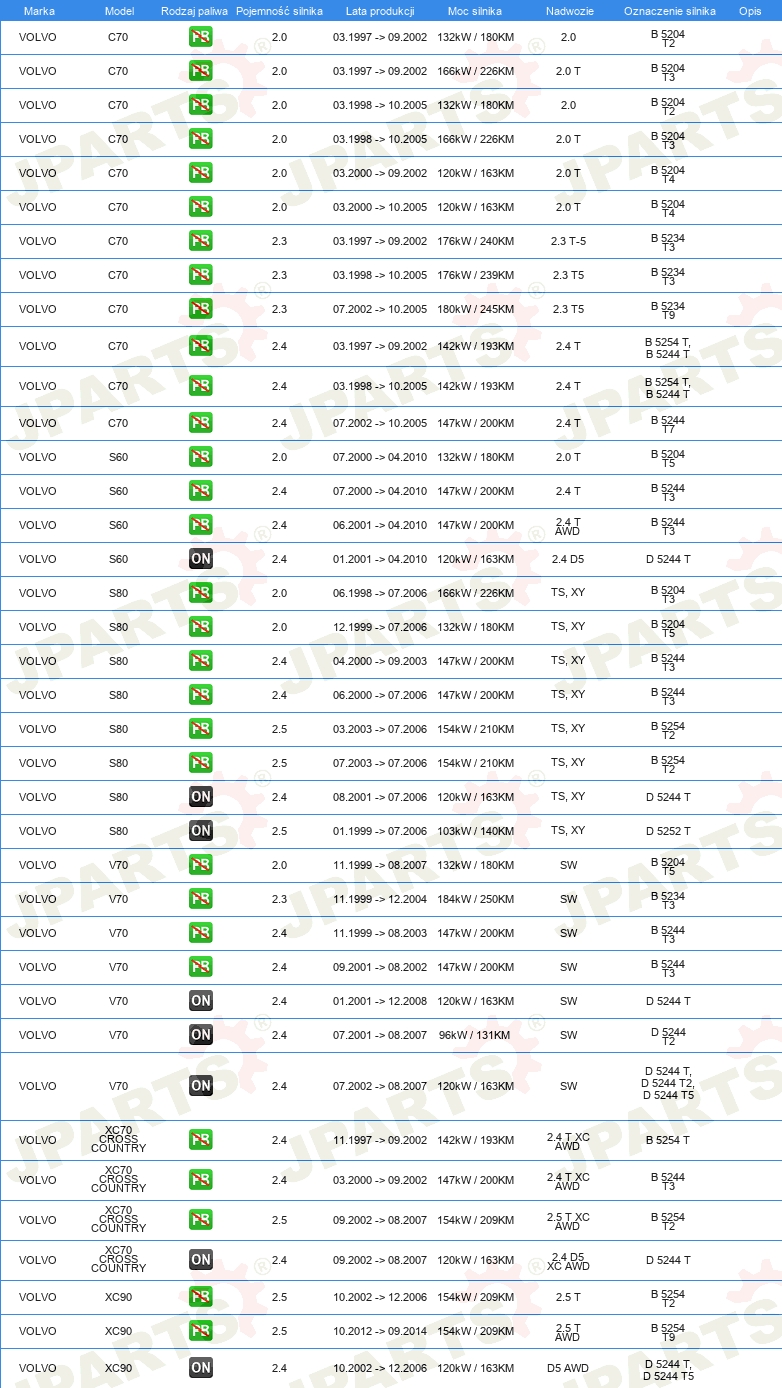Click XC70 CROSS COUNTRY in the 11.1997 row
The image size is (782, 1388).
119,1140
